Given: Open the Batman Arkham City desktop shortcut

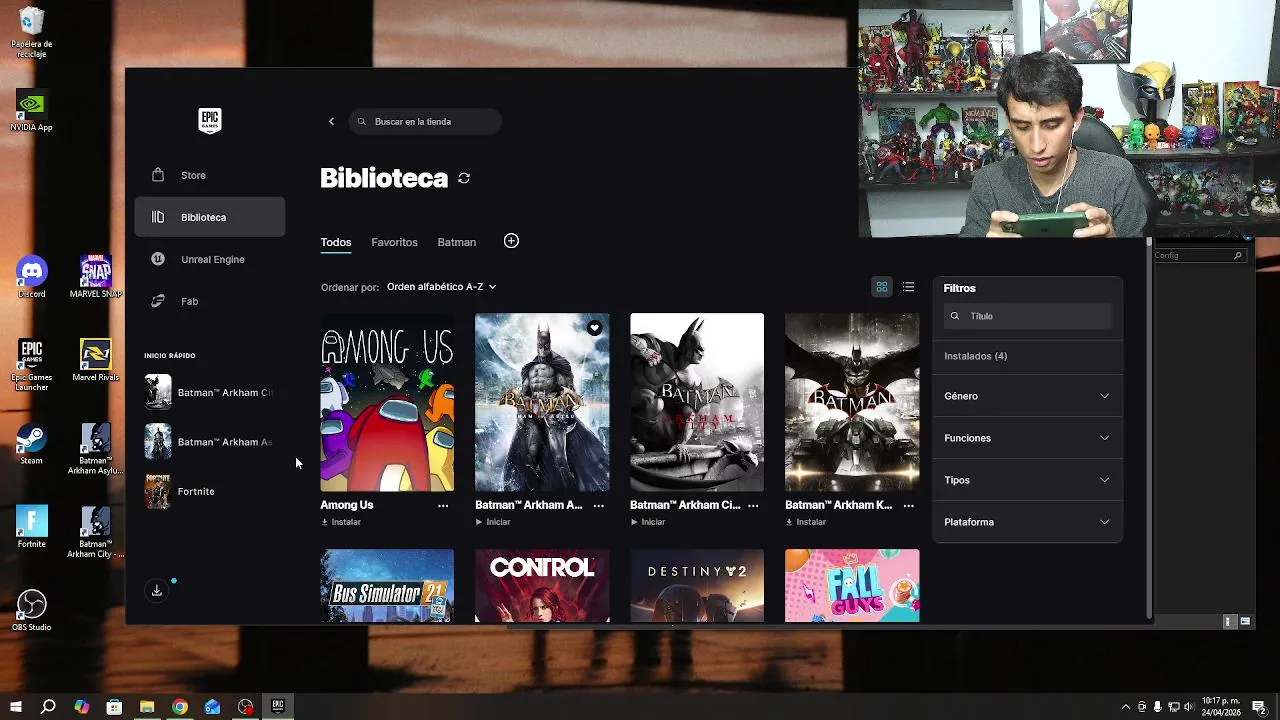Looking at the screenshot, I should point(96,533).
